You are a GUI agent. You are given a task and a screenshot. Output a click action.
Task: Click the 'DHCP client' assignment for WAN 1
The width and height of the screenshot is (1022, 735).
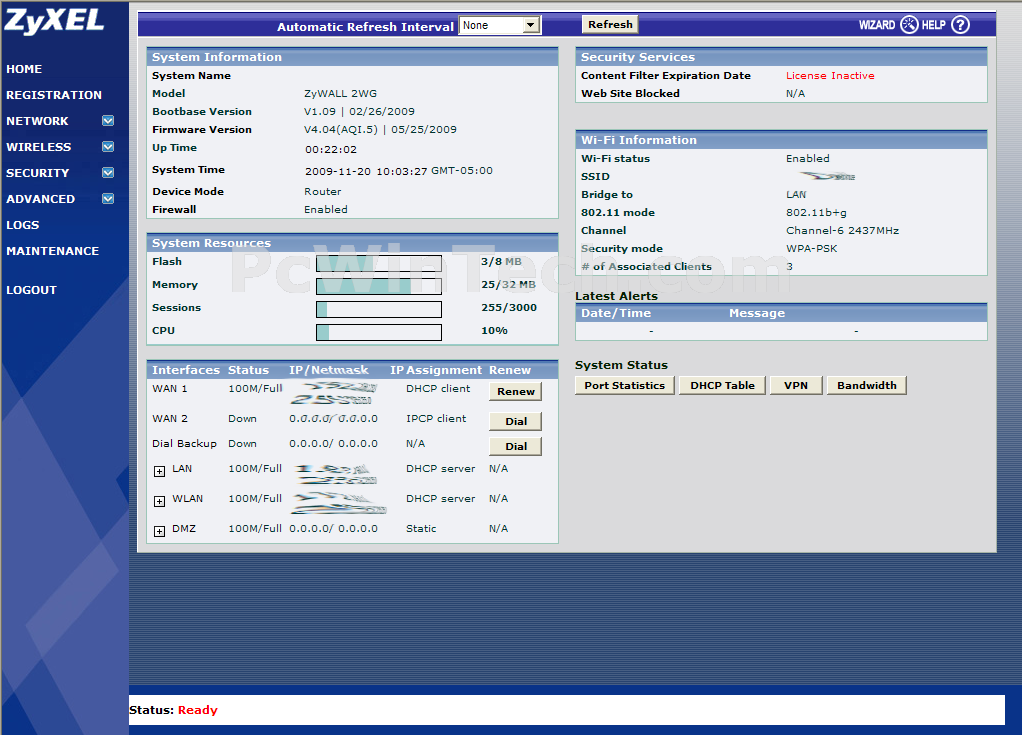(x=438, y=388)
